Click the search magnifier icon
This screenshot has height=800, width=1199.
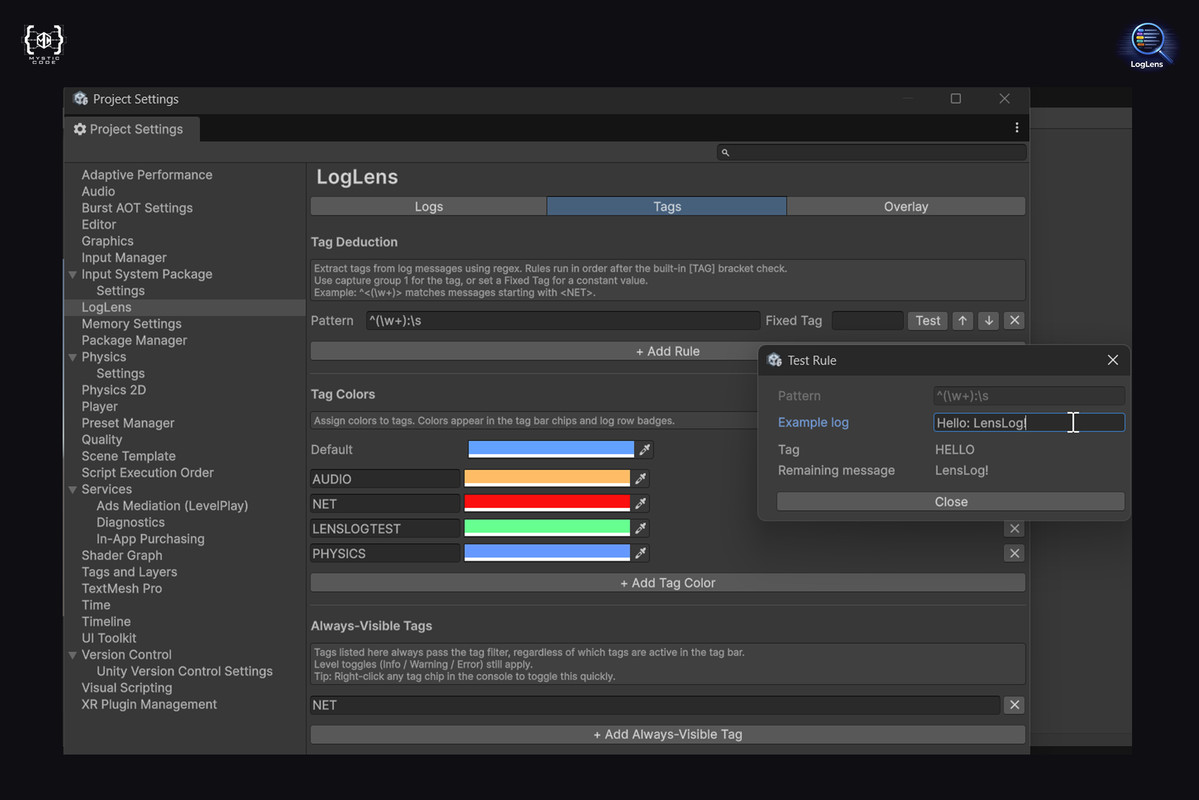725,152
